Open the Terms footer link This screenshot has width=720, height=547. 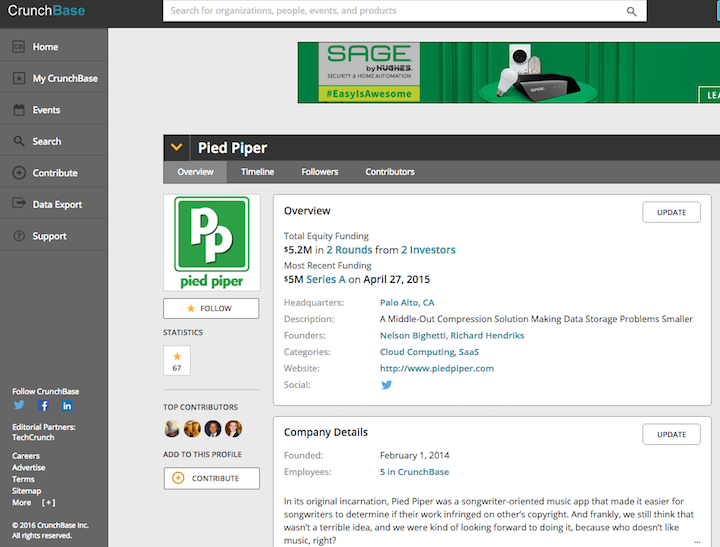[23, 479]
